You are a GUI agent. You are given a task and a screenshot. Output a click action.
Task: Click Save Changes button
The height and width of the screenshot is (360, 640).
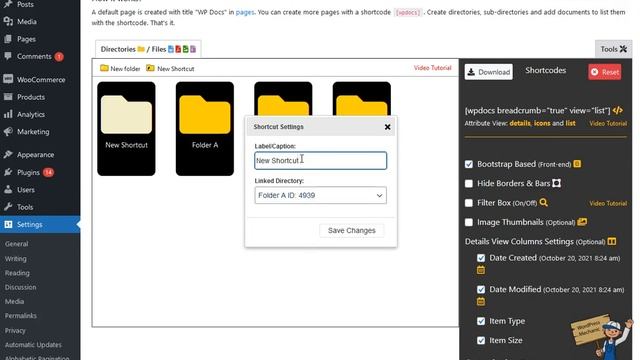351,231
